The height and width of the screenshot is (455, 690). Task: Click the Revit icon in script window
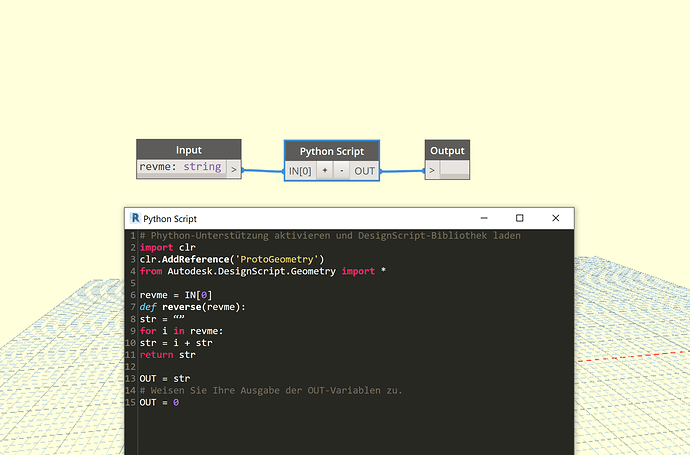coord(135,218)
